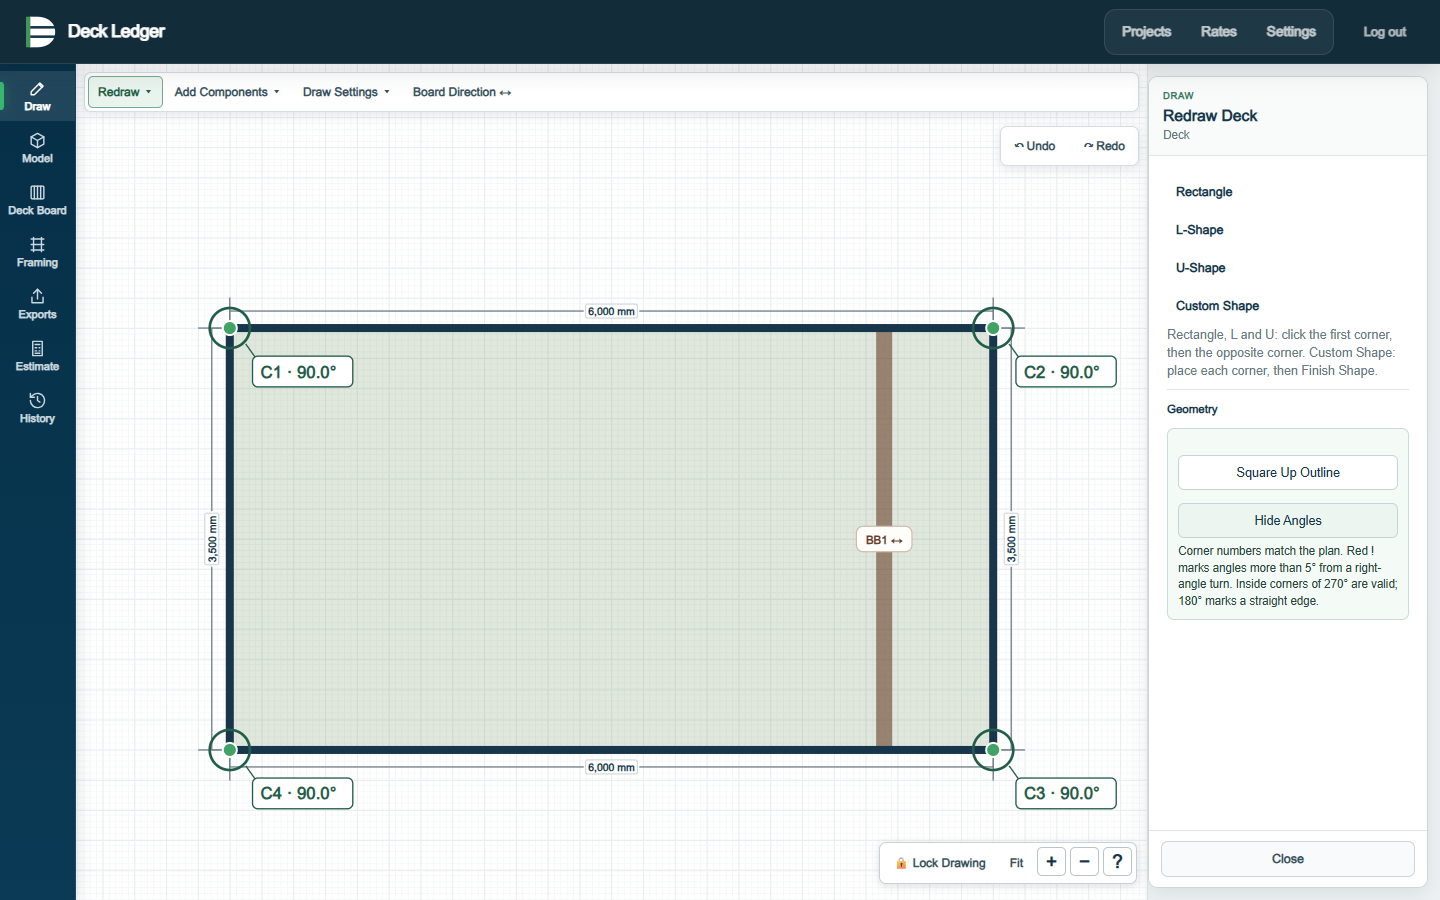Click Square Up Outline button

1288,473
